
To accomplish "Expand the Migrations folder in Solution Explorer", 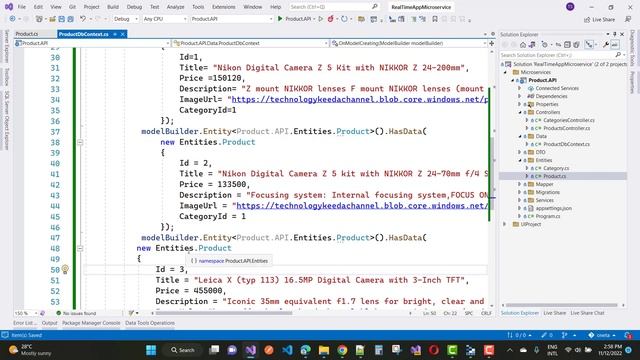I will pos(520,192).
